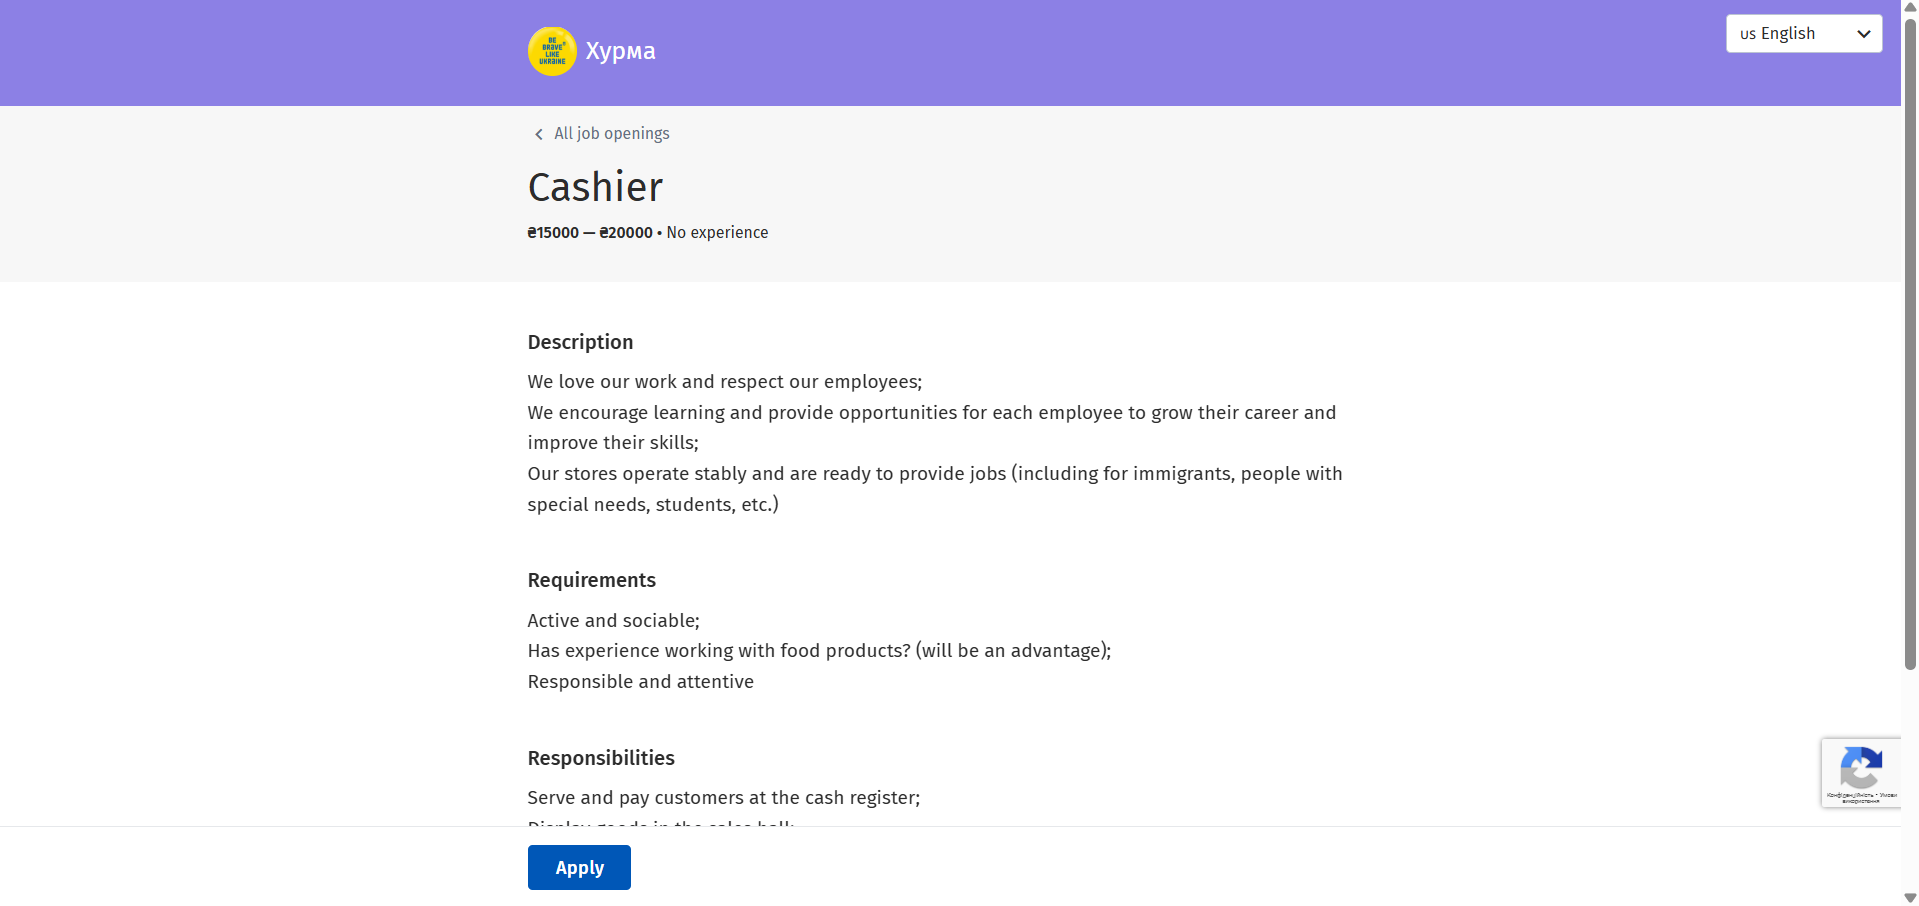Screen dimensions: 1919x906
Task: Click the US flag code in language selector
Action: tap(1747, 34)
